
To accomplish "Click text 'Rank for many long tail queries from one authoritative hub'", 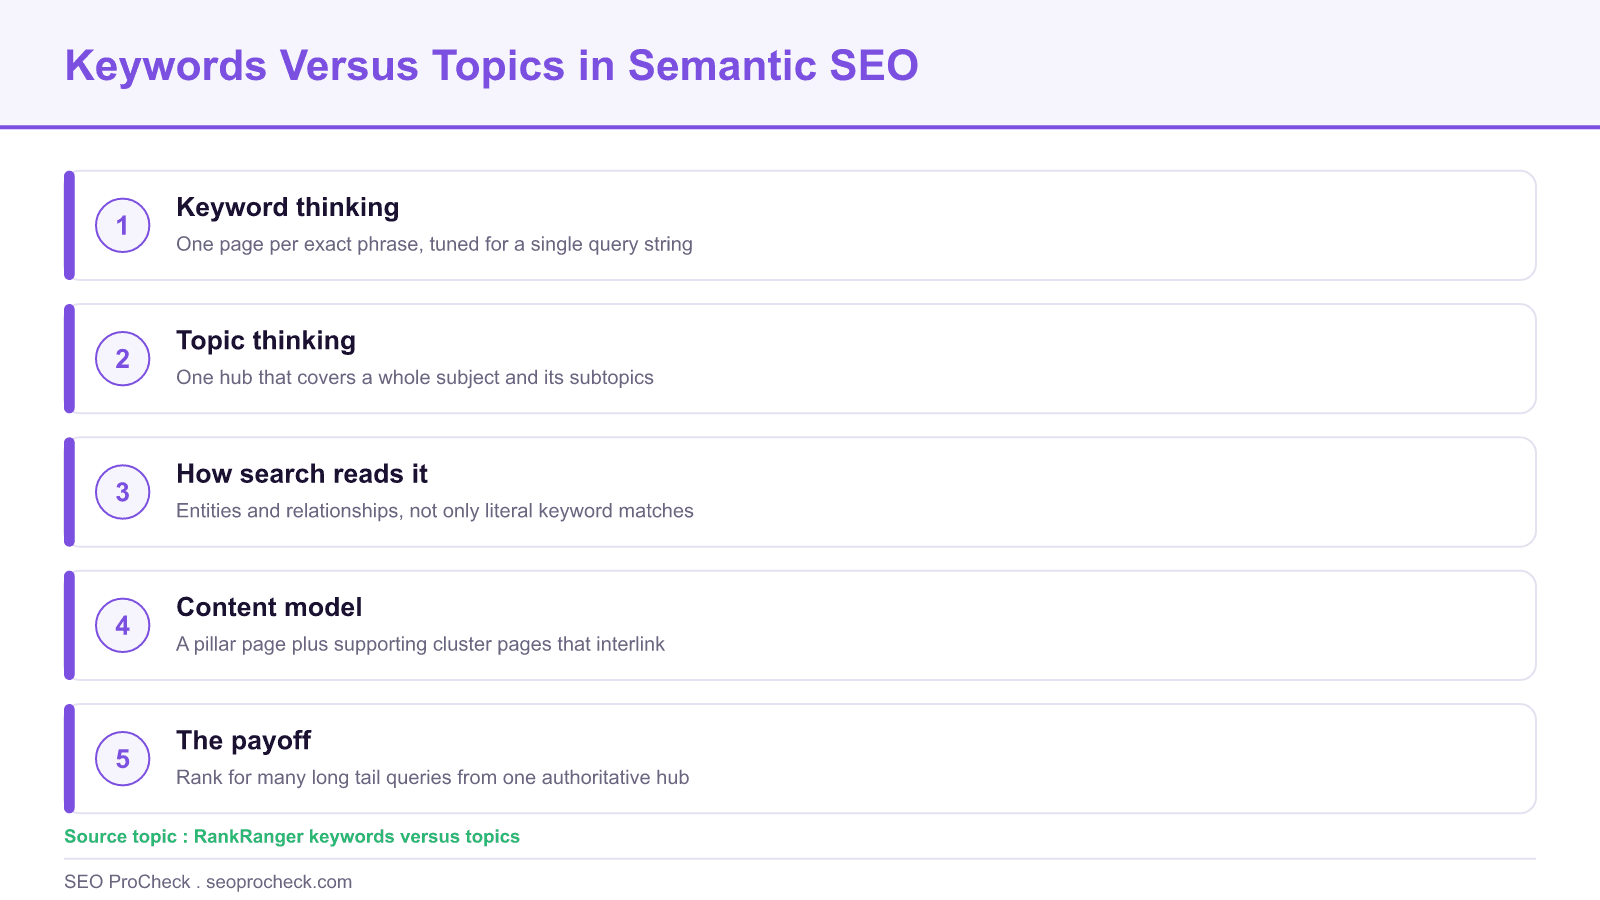I will (x=432, y=777).
